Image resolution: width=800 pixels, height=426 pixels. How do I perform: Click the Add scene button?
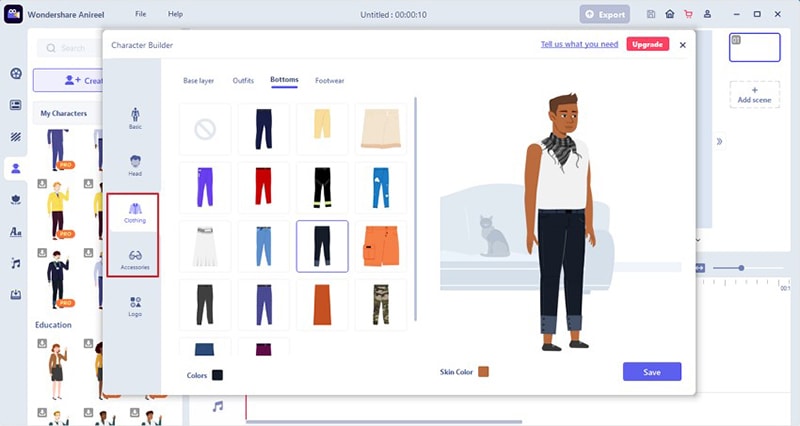click(x=755, y=95)
